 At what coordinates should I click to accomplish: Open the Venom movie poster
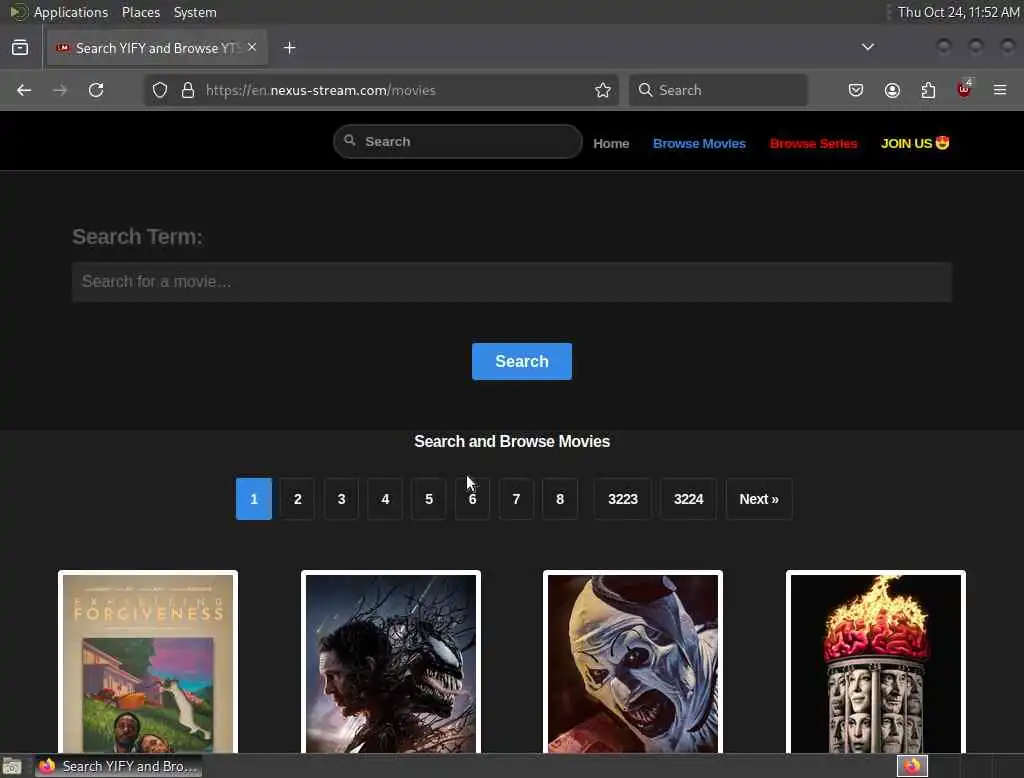(x=391, y=662)
